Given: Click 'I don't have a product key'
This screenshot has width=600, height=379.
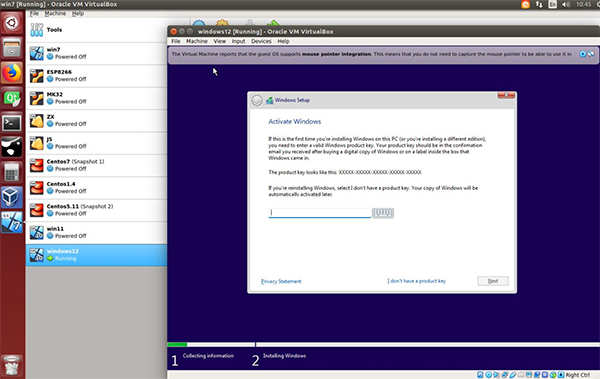Looking at the screenshot, I should (x=416, y=281).
